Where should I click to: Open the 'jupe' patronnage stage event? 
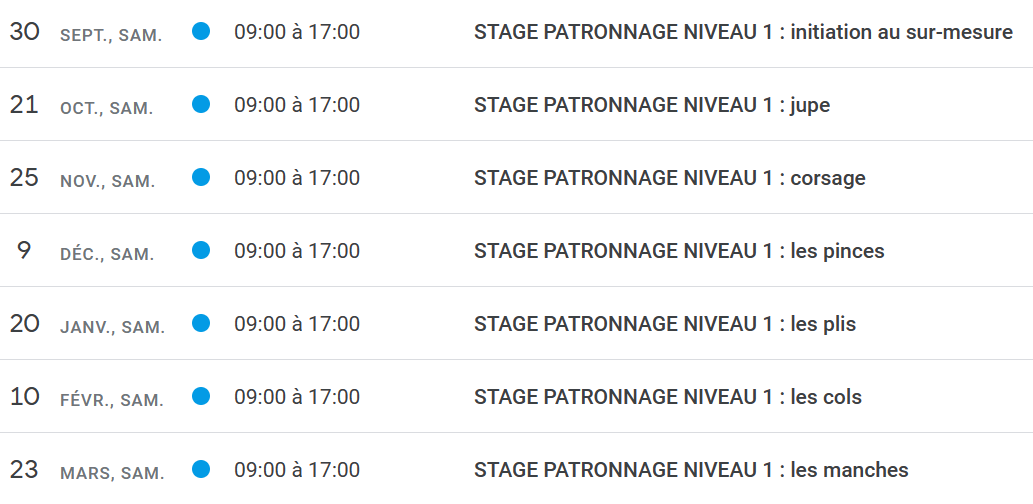(x=651, y=105)
